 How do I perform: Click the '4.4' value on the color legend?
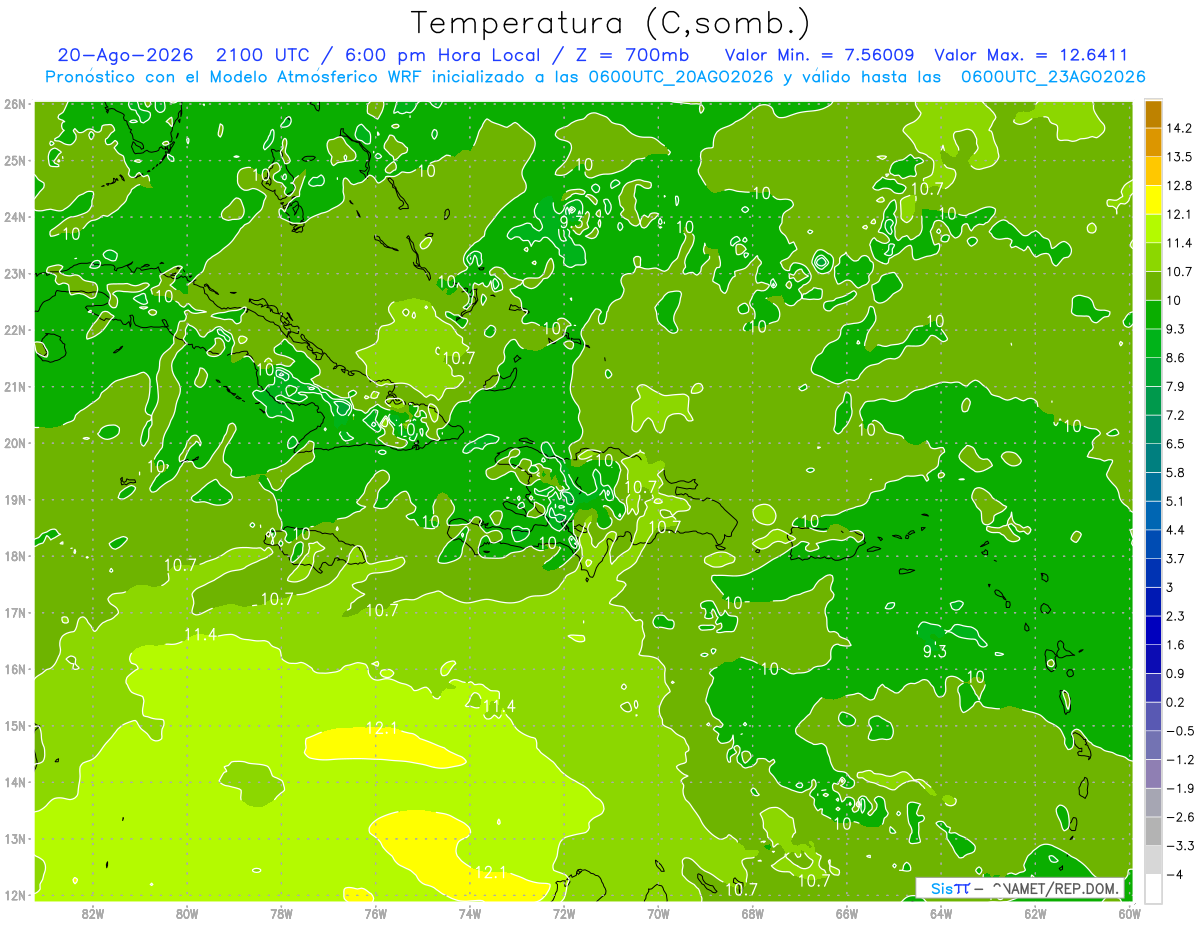(1177, 530)
